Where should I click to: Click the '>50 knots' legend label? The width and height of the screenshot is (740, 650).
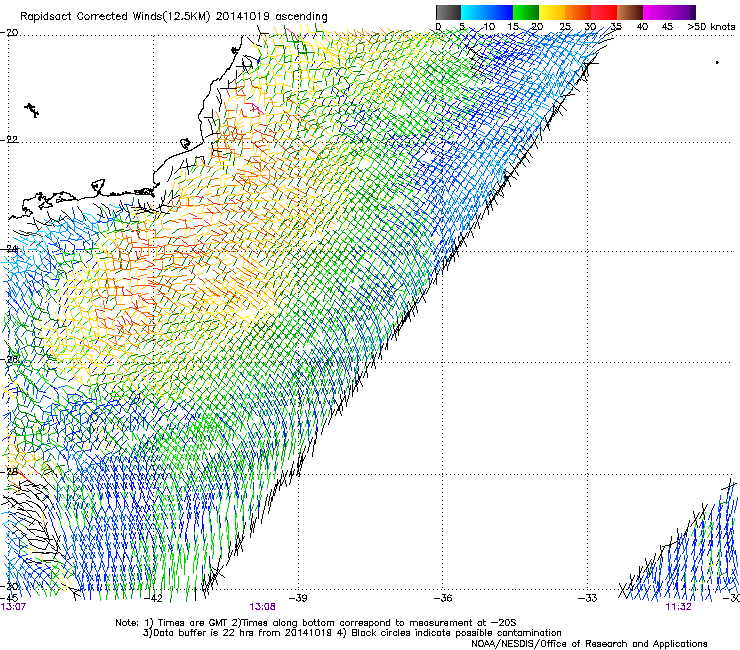click(711, 27)
